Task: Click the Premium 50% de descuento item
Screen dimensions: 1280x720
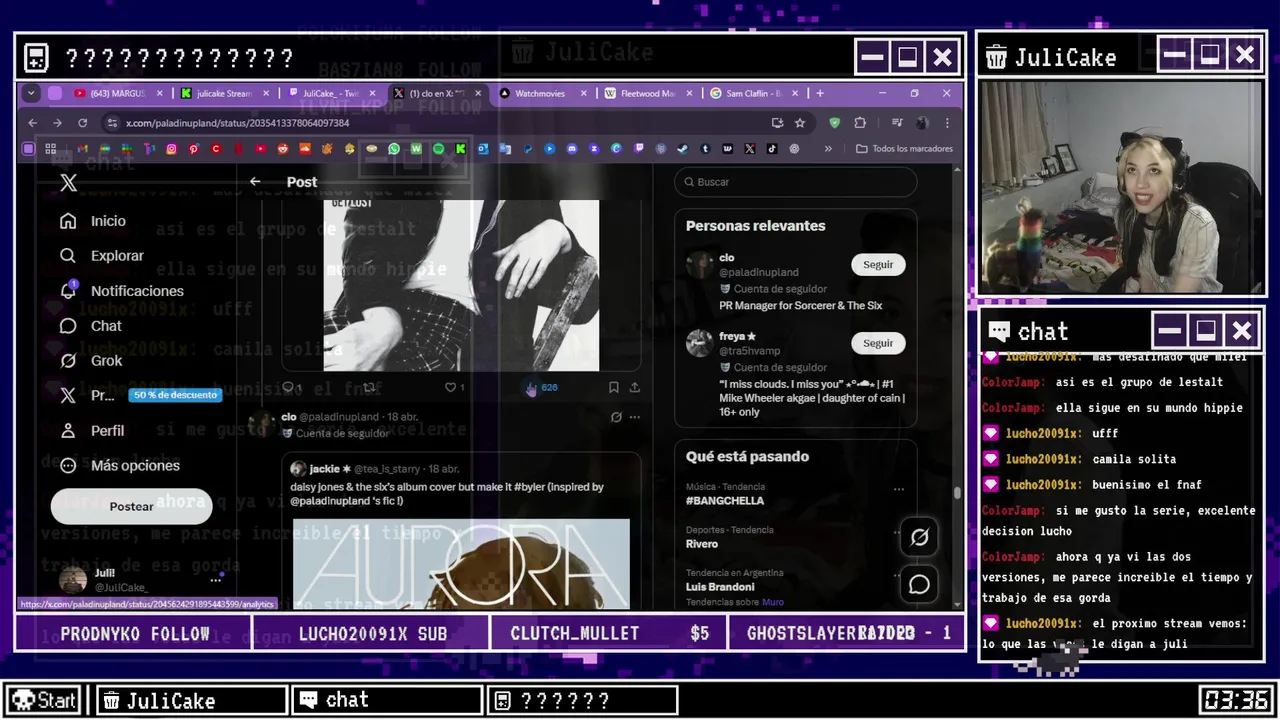Action: (141, 395)
